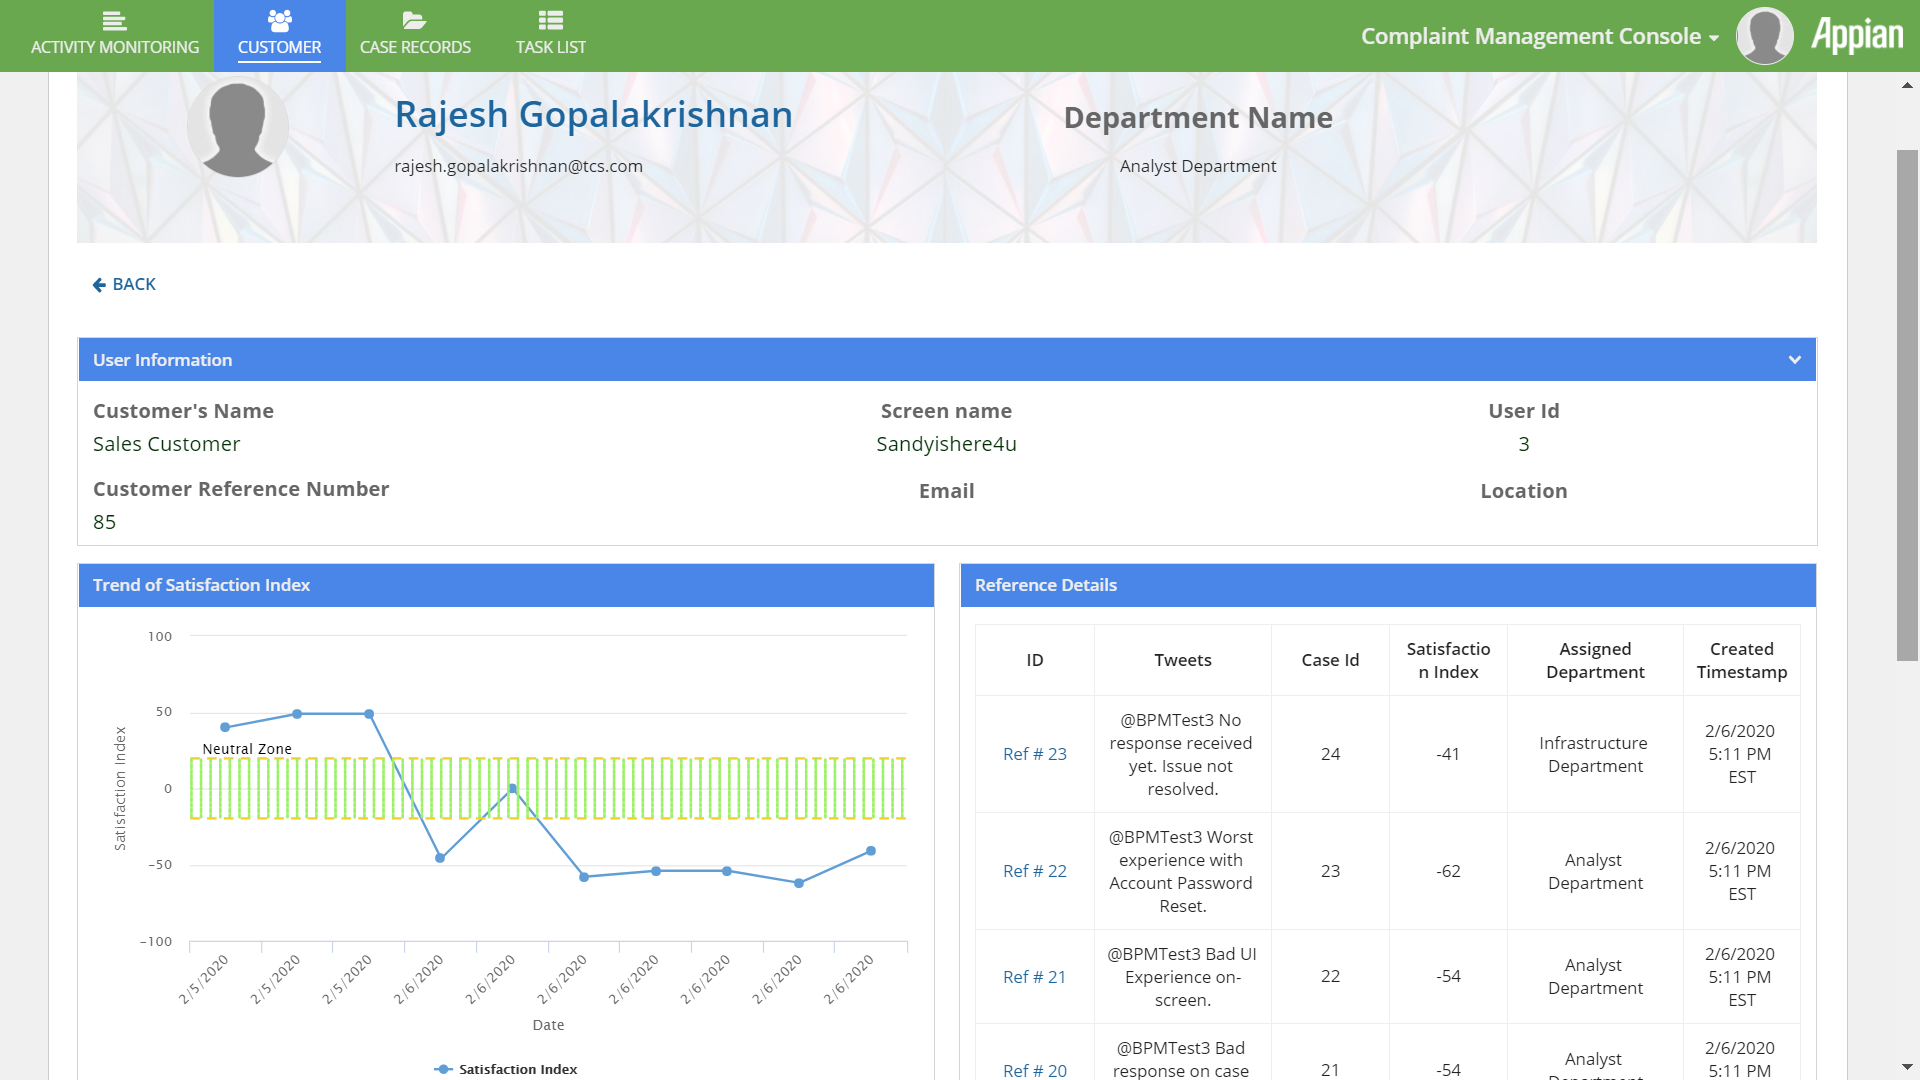
Task: Open the Task List icon
Action: [550, 20]
